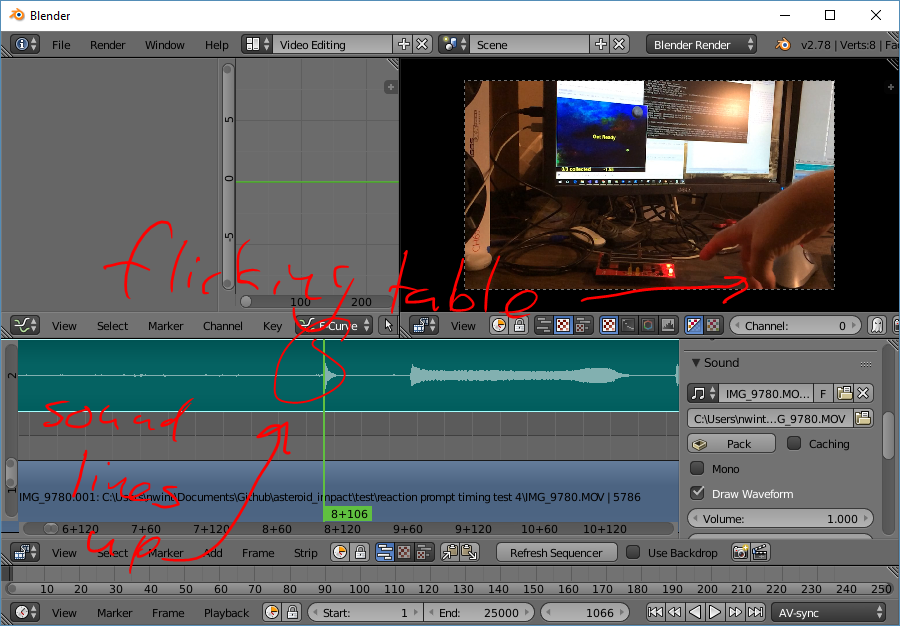
Task: Click the Pack button in Sound panel
Action: coord(731,443)
